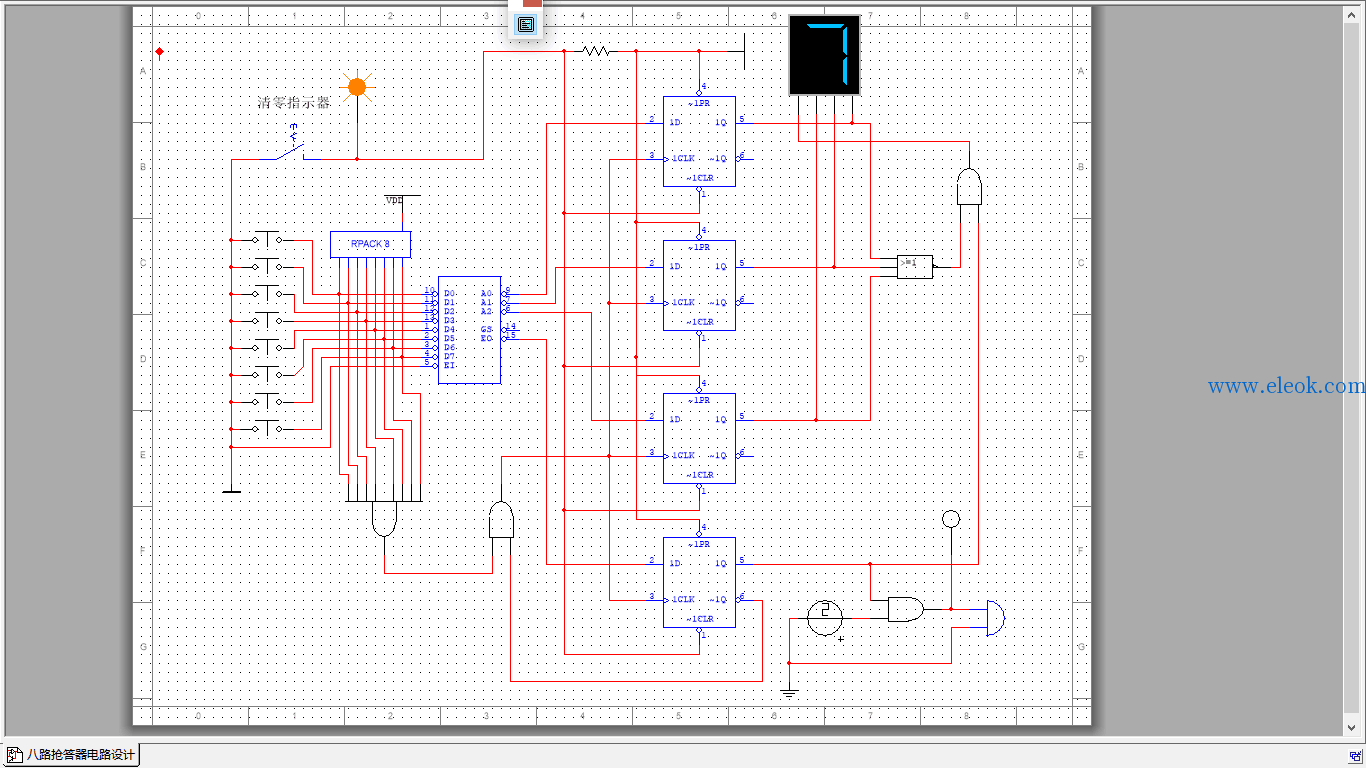Select the third D flip-flop from the top
Viewport: 1366px width, 768px height.
699,438
